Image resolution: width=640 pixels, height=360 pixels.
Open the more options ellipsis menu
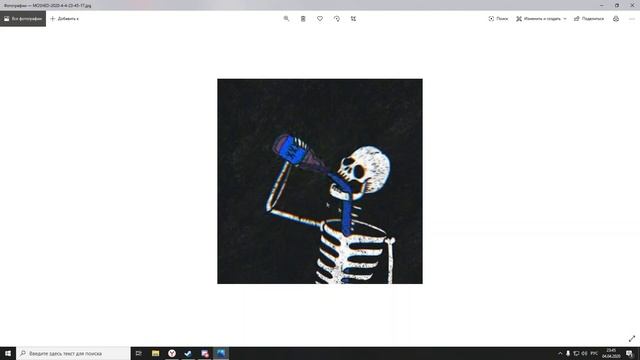tap(632, 19)
